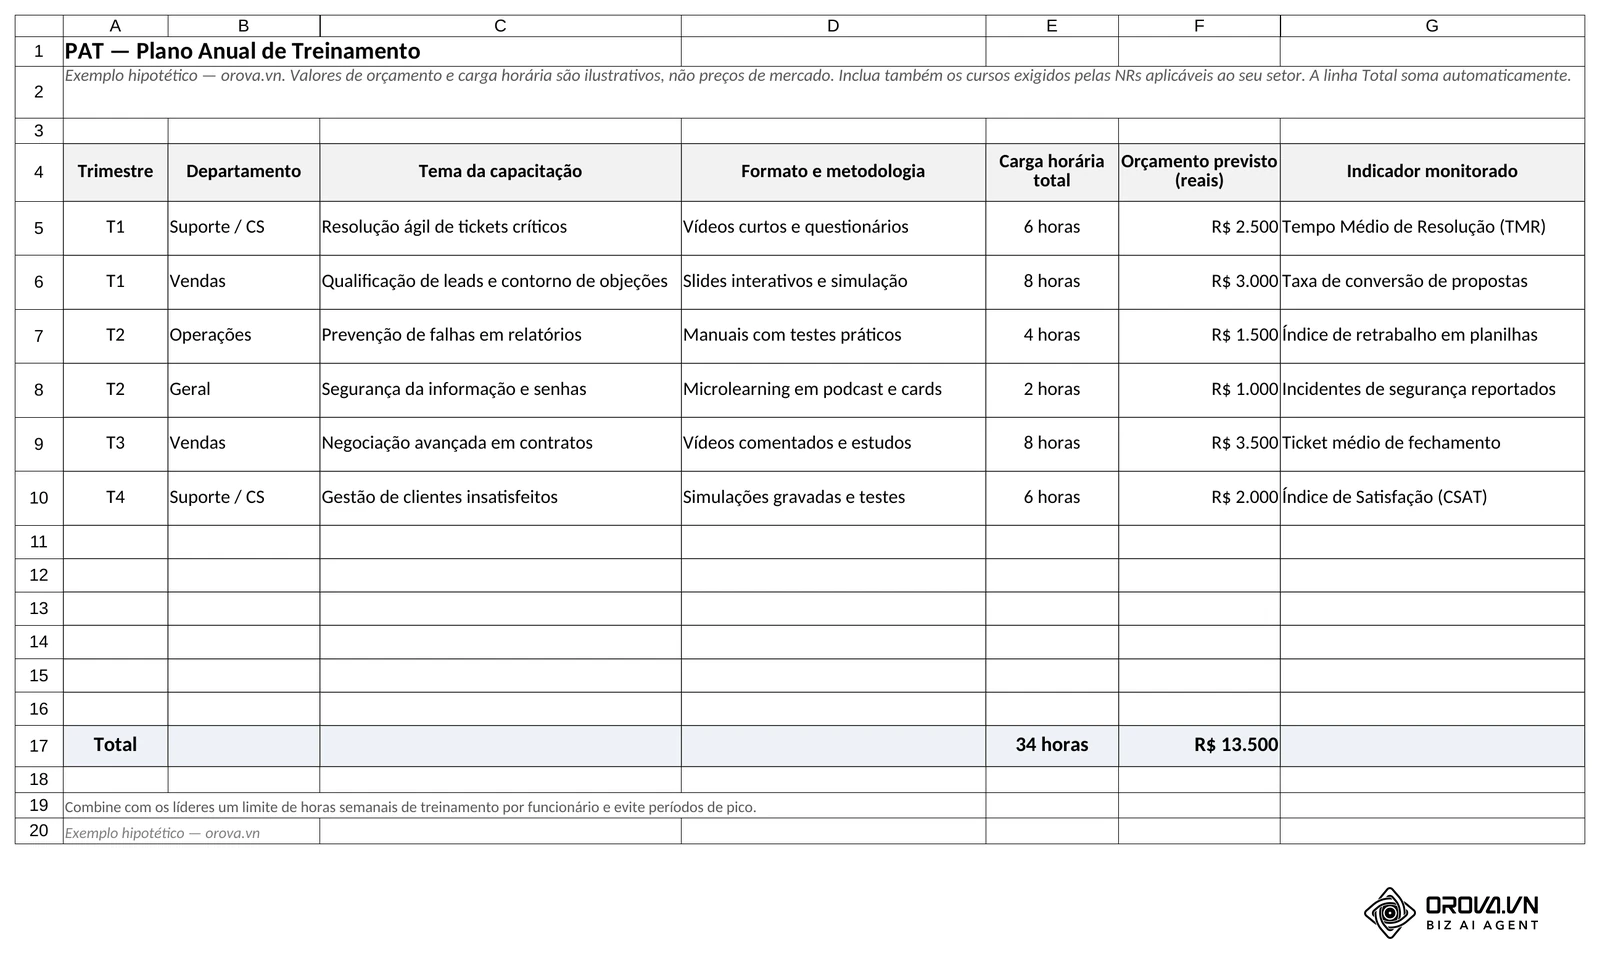This screenshot has width=1600, height=979.
Task: Select the 'R$ 3.500' budget cell
Action: 1199,444
